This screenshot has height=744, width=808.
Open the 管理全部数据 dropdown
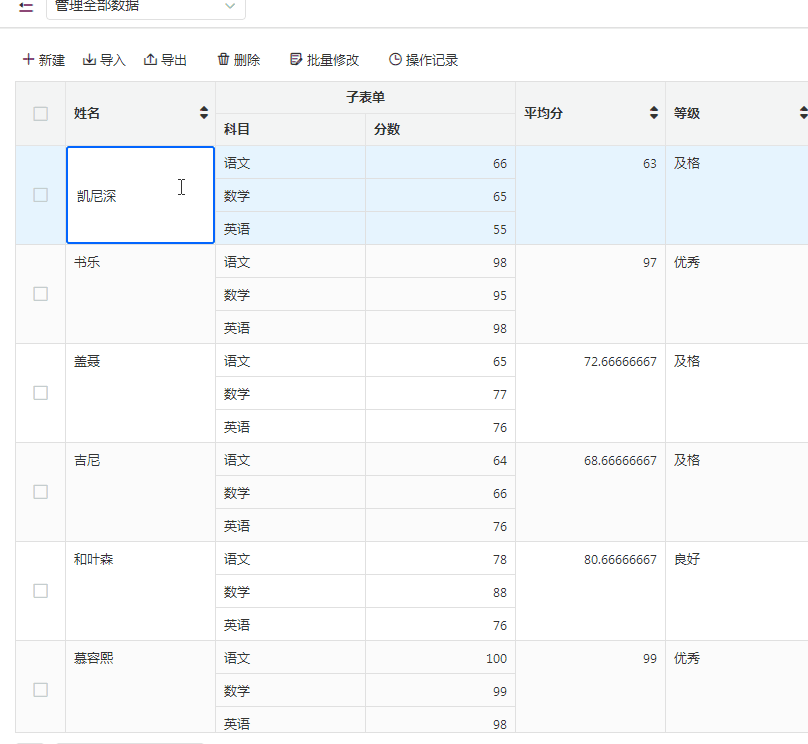[145, 7]
